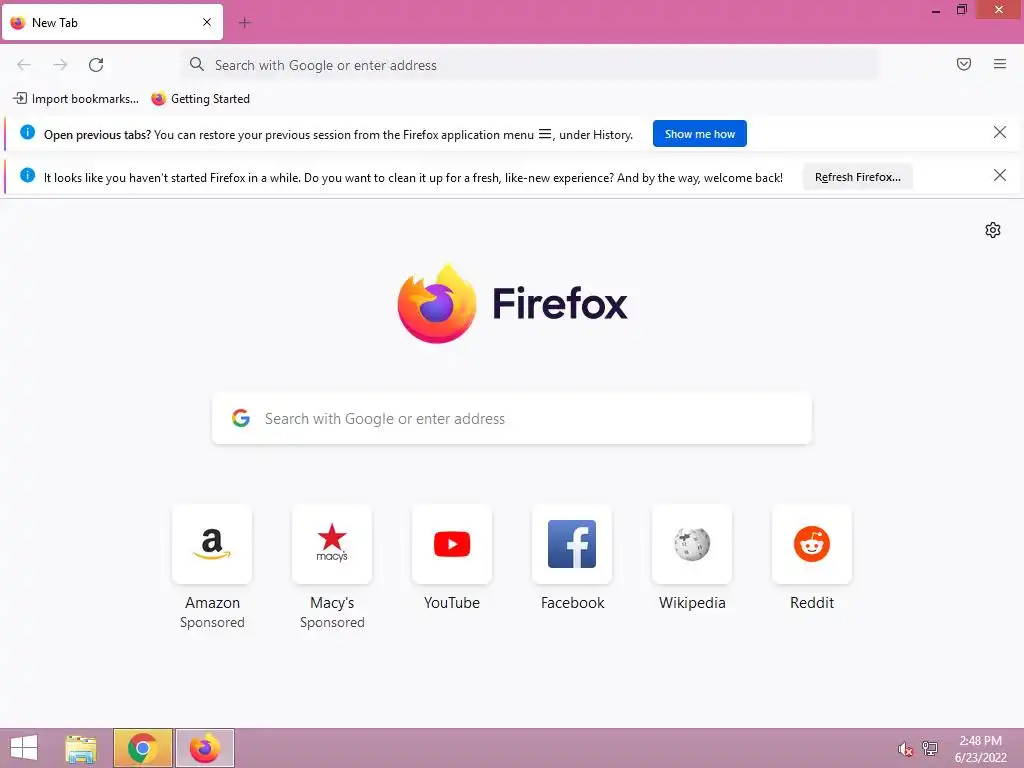Click the info icon on welcome back bar
Viewport: 1024px width, 768px height.
point(27,175)
